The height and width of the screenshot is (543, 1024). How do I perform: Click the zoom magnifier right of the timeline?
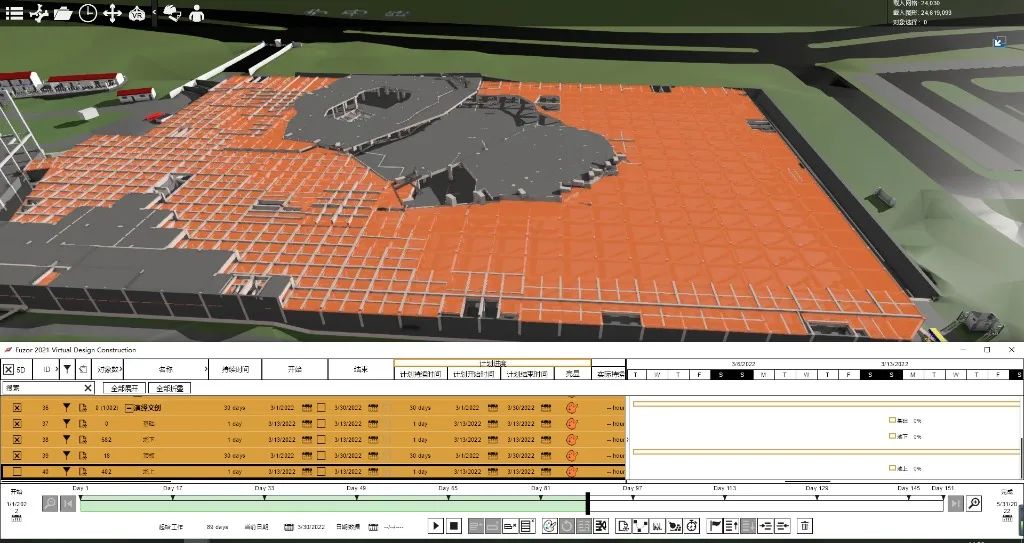pos(973,504)
